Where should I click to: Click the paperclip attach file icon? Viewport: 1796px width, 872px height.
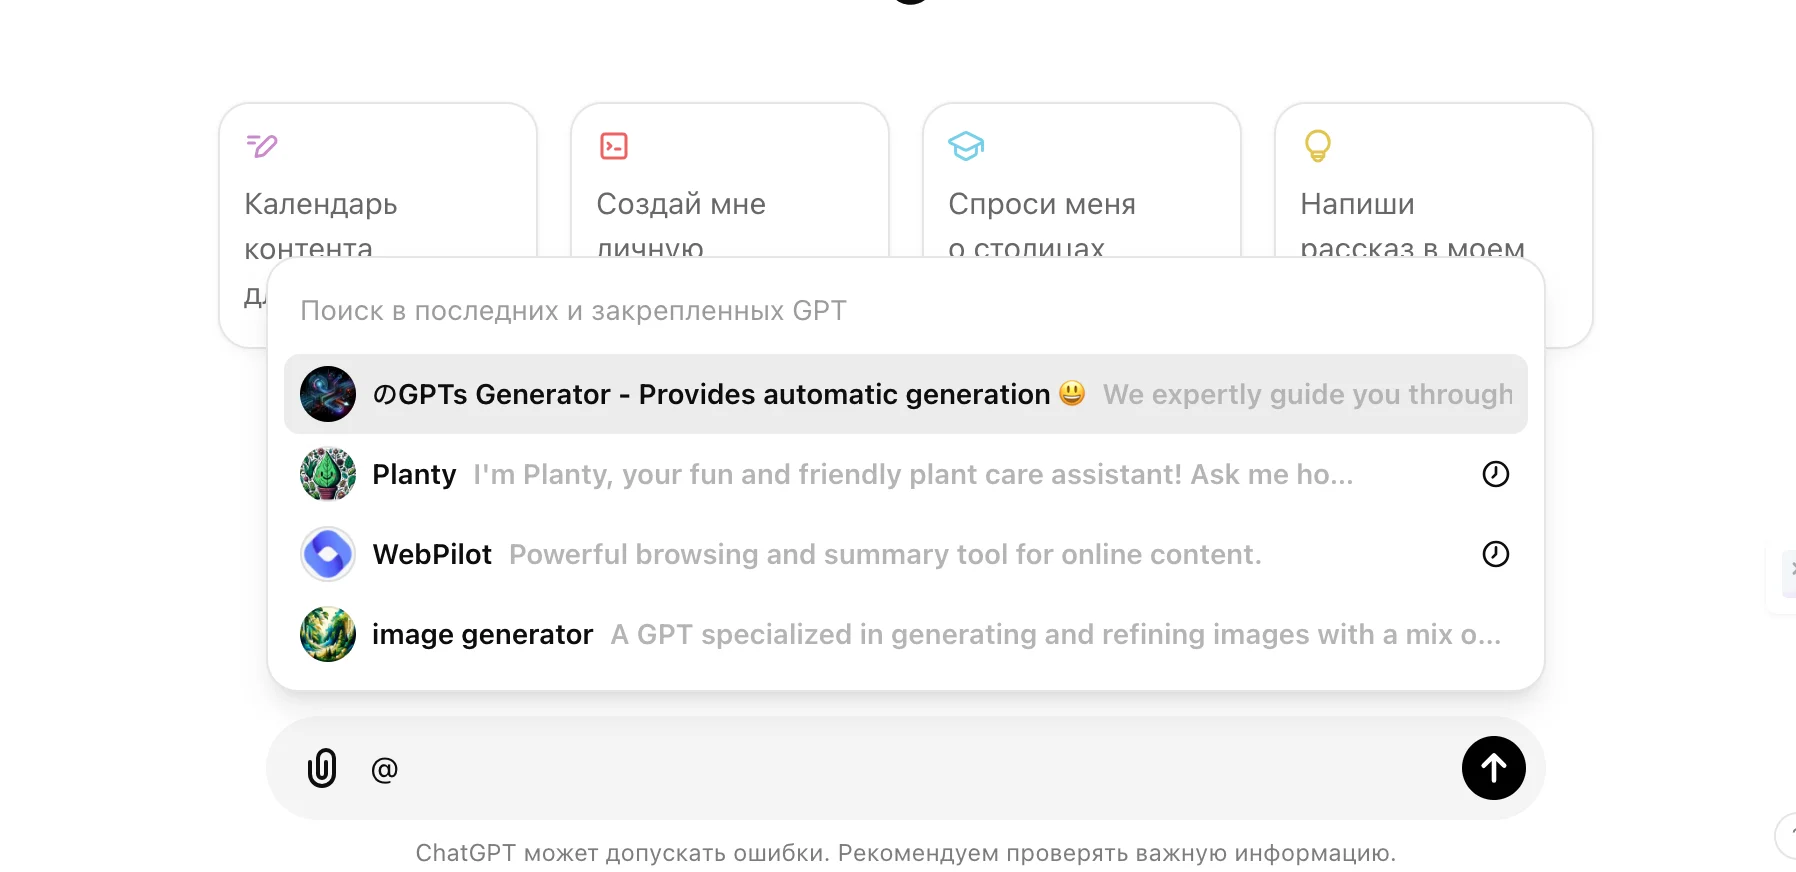[x=322, y=768]
